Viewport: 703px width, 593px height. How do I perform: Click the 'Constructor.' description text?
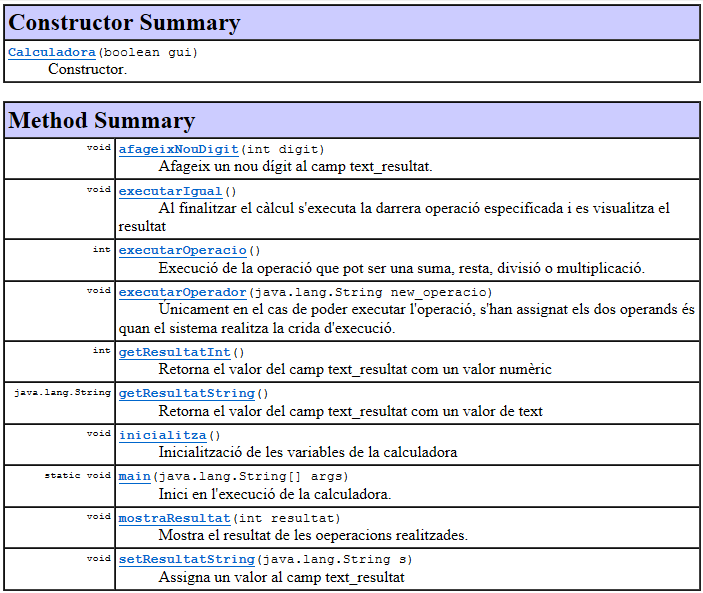click(x=87, y=69)
